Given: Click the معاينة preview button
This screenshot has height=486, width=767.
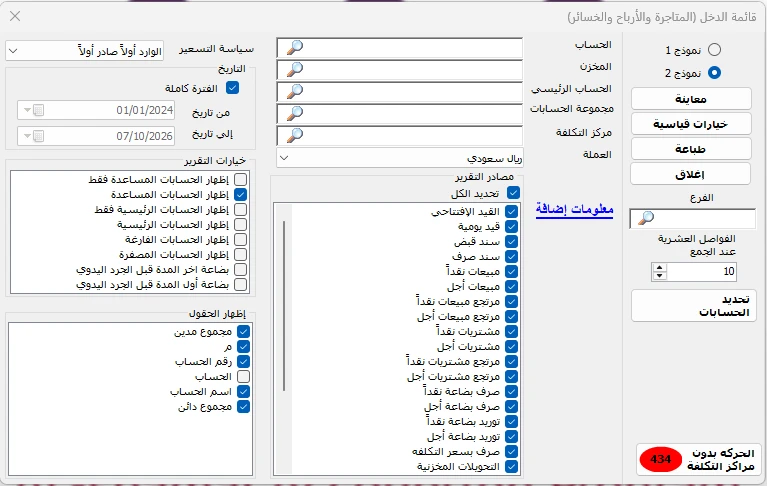Looking at the screenshot, I should tap(691, 99).
